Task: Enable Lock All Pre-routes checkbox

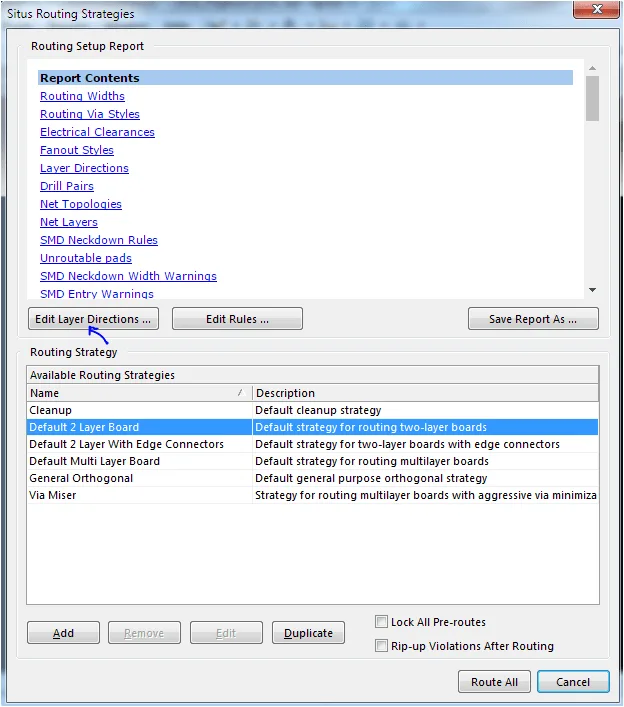Action: click(381, 622)
